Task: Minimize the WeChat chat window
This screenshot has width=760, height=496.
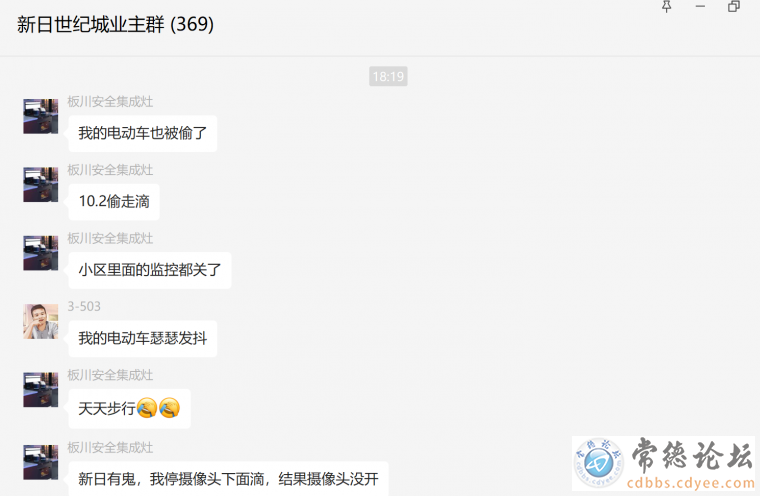Action: tap(700, 6)
